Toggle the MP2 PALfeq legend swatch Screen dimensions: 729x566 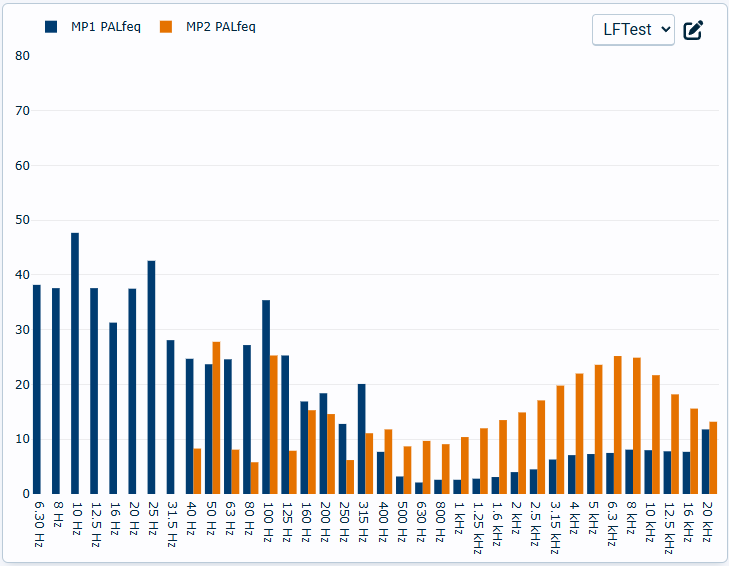coord(166,27)
